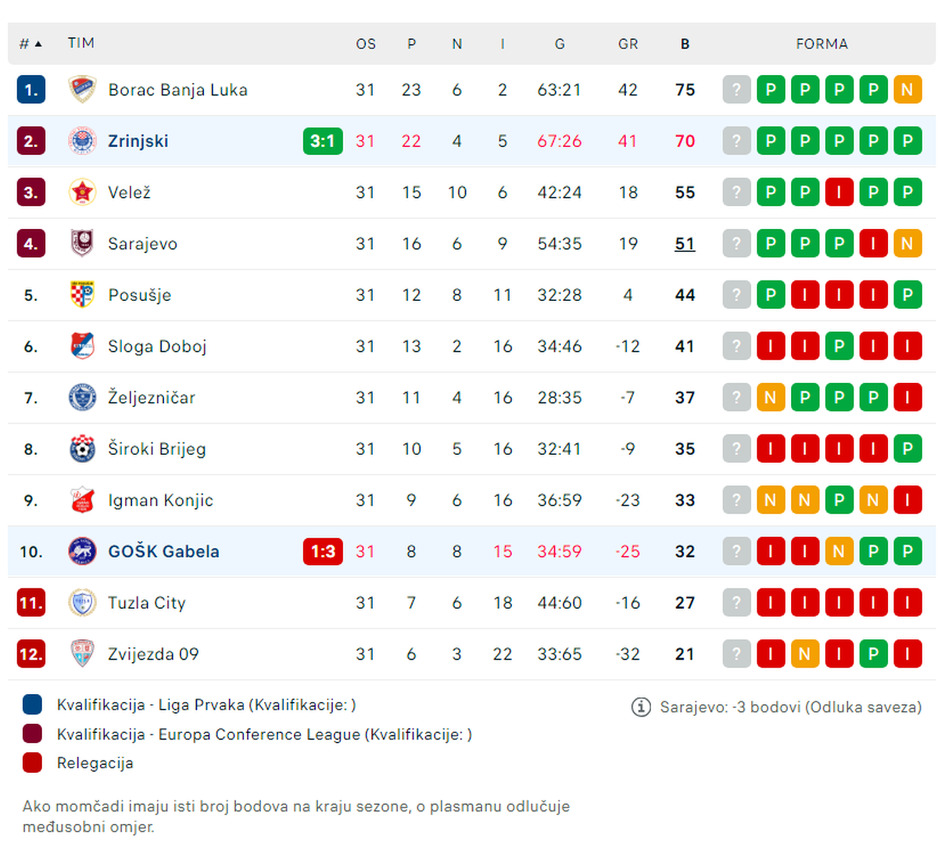Click Borac Banja Luka's orange N form badge
Screen dimensions: 938x841
pos(907,90)
